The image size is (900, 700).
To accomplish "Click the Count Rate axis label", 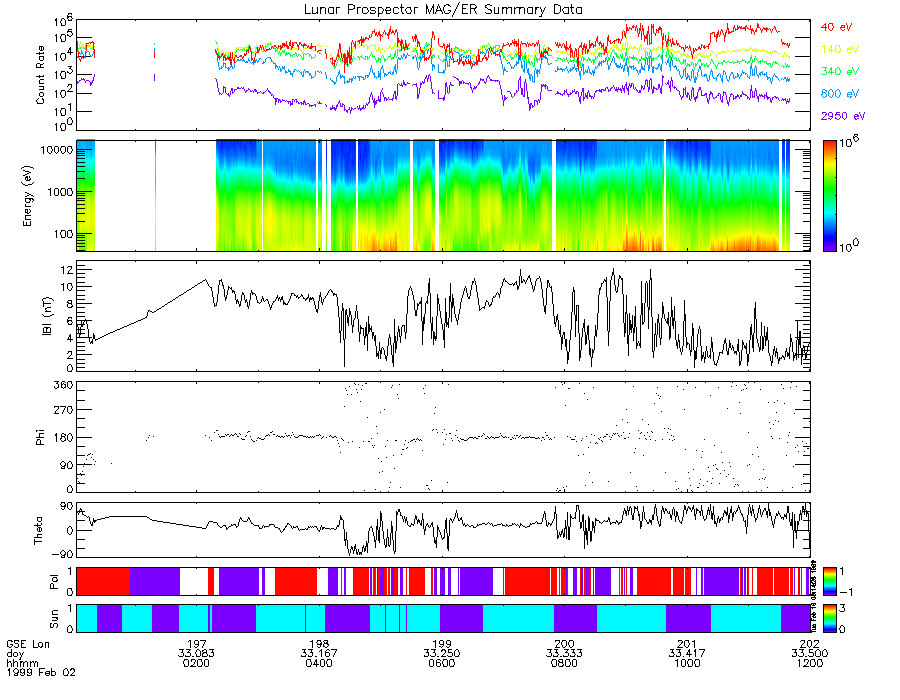I will (x=40, y=75).
